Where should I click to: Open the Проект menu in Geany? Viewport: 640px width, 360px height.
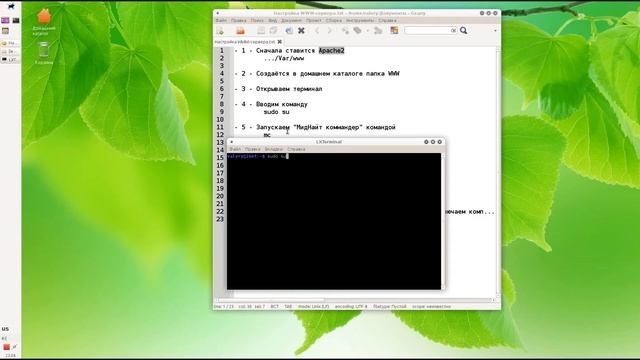313,20
